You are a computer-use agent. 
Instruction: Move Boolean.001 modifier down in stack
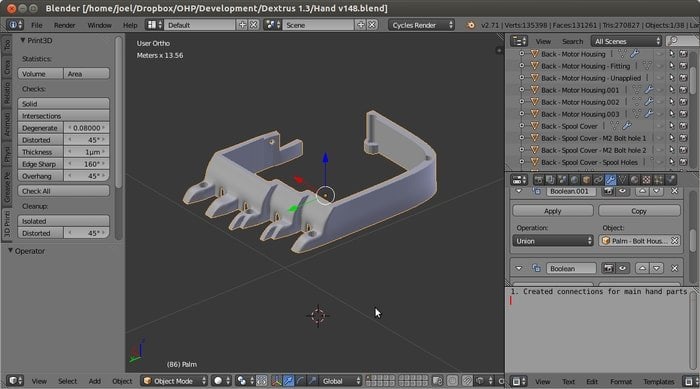(656, 191)
